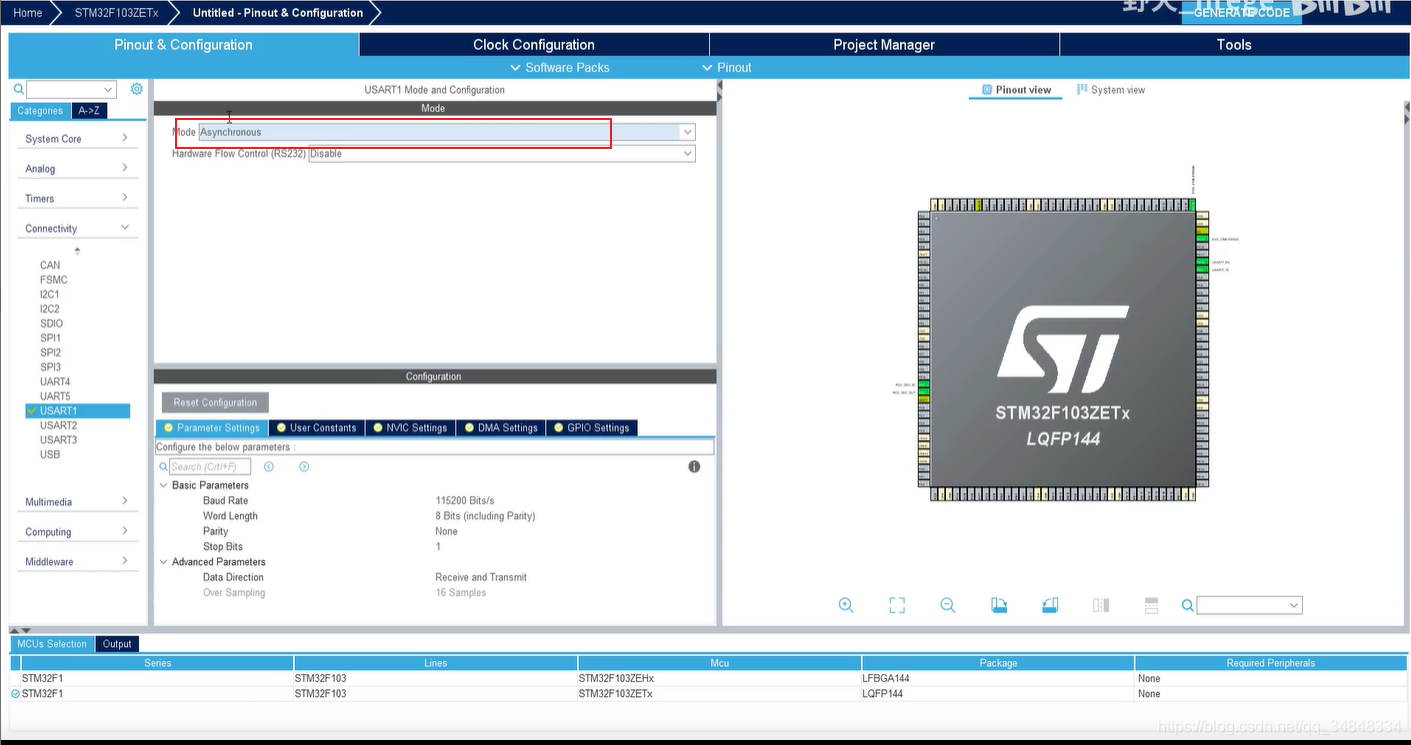Switch to Project Manager tab
The height and width of the screenshot is (745, 1411).
click(884, 45)
